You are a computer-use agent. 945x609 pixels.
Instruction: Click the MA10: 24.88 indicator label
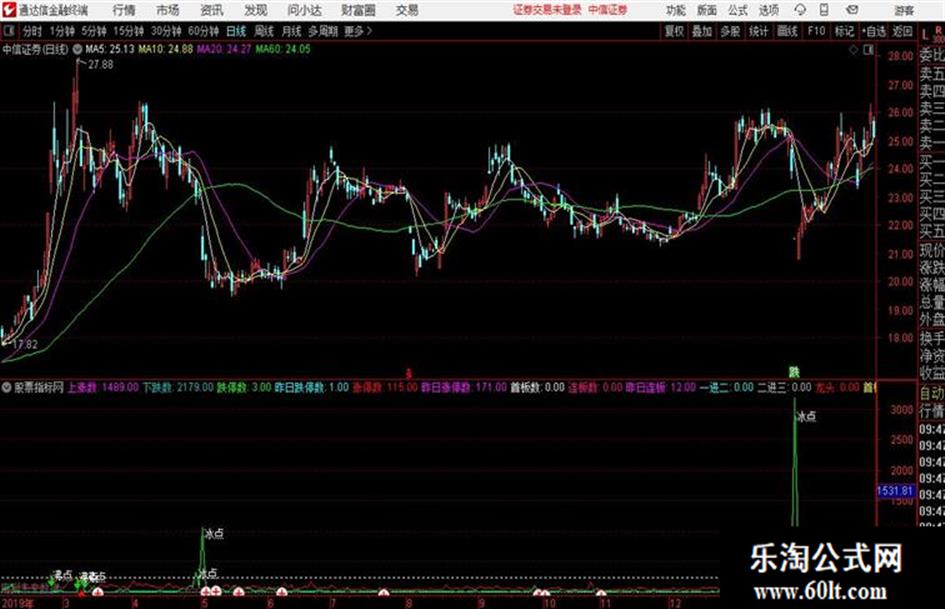166,49
